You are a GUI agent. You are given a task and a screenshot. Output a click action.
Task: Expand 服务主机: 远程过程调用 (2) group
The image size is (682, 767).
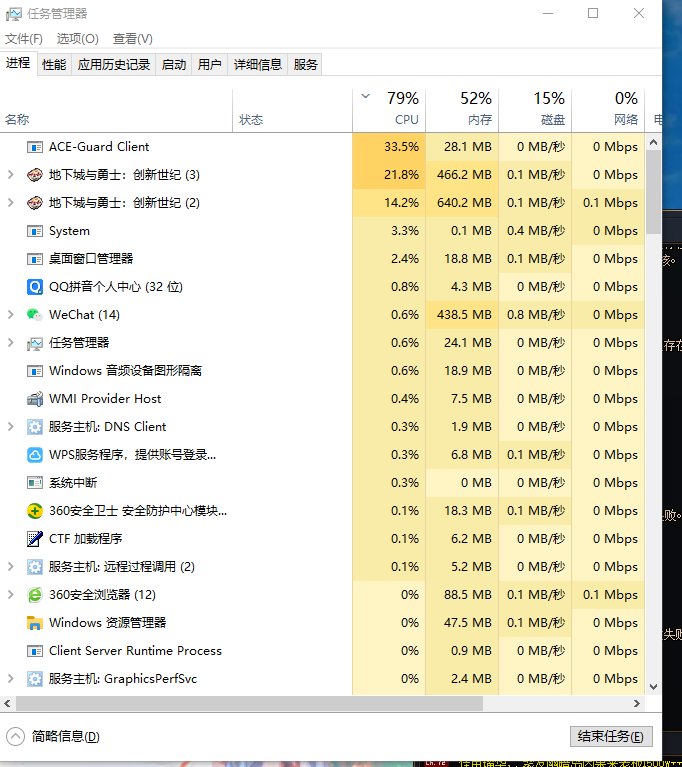pyautogui.click(x=11, y=567)
